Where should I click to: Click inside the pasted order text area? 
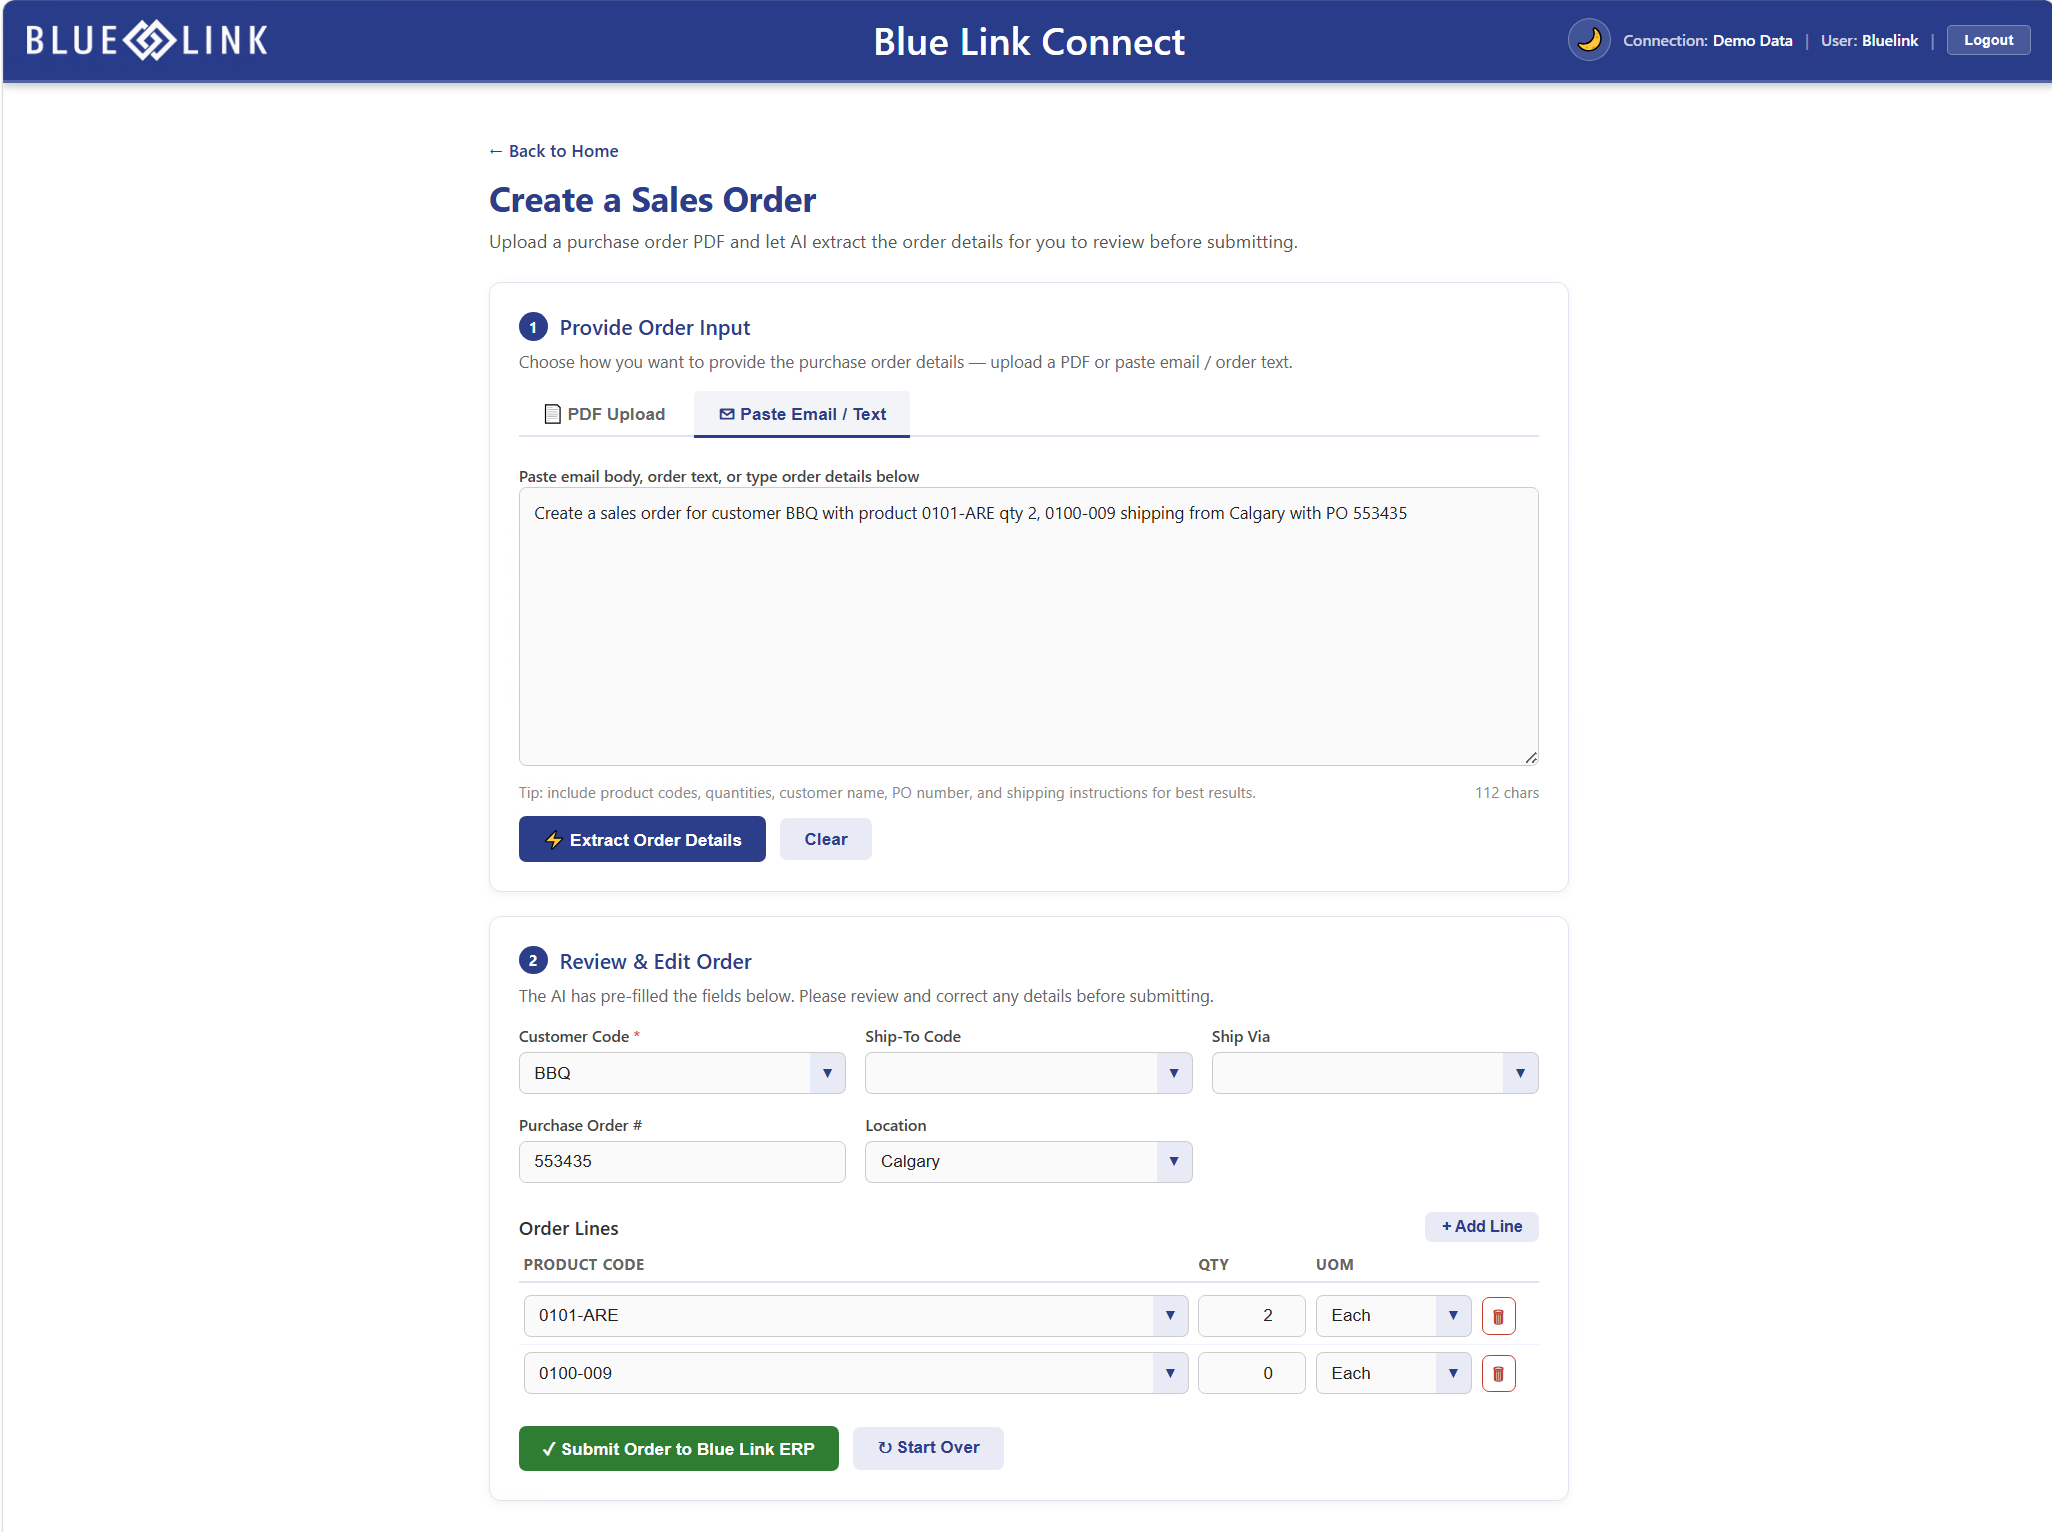coord(1028,626)
